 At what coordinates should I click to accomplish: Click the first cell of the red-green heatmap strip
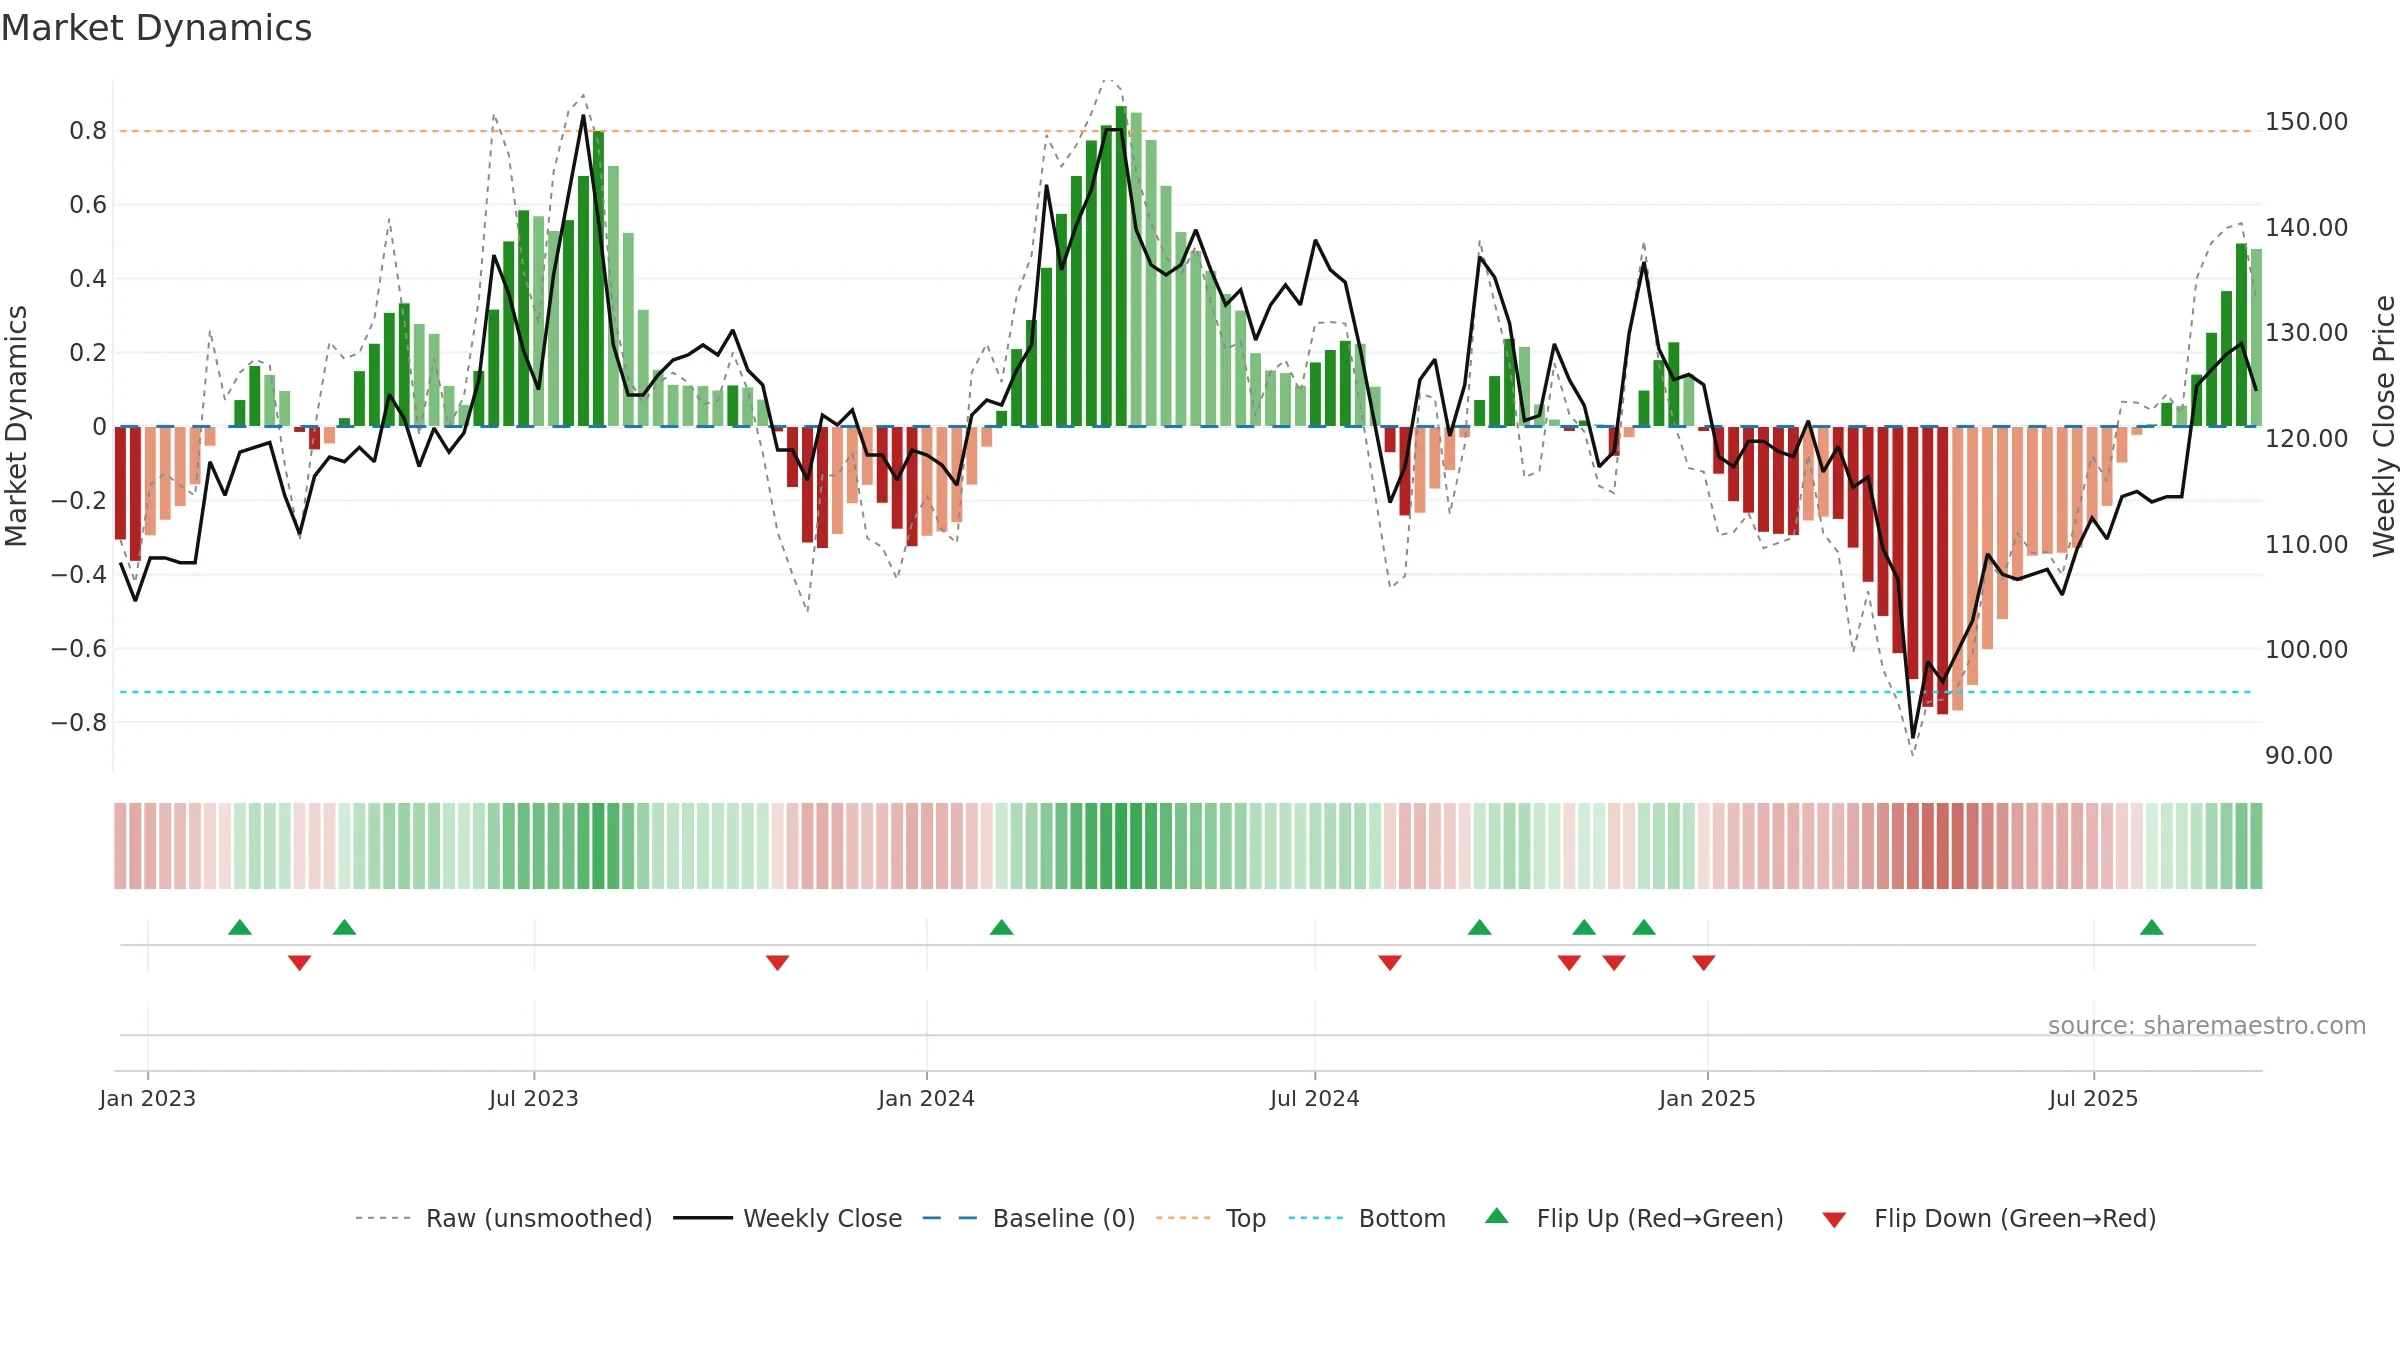click(120, 846)
